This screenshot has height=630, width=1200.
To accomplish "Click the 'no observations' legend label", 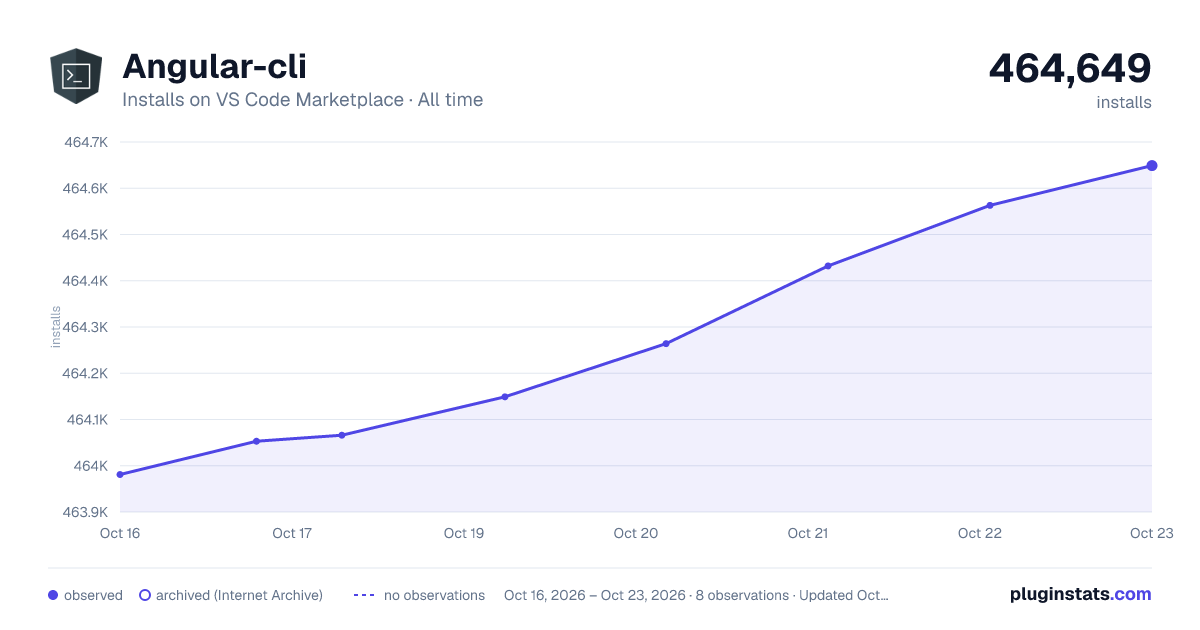I will (434, 595).
